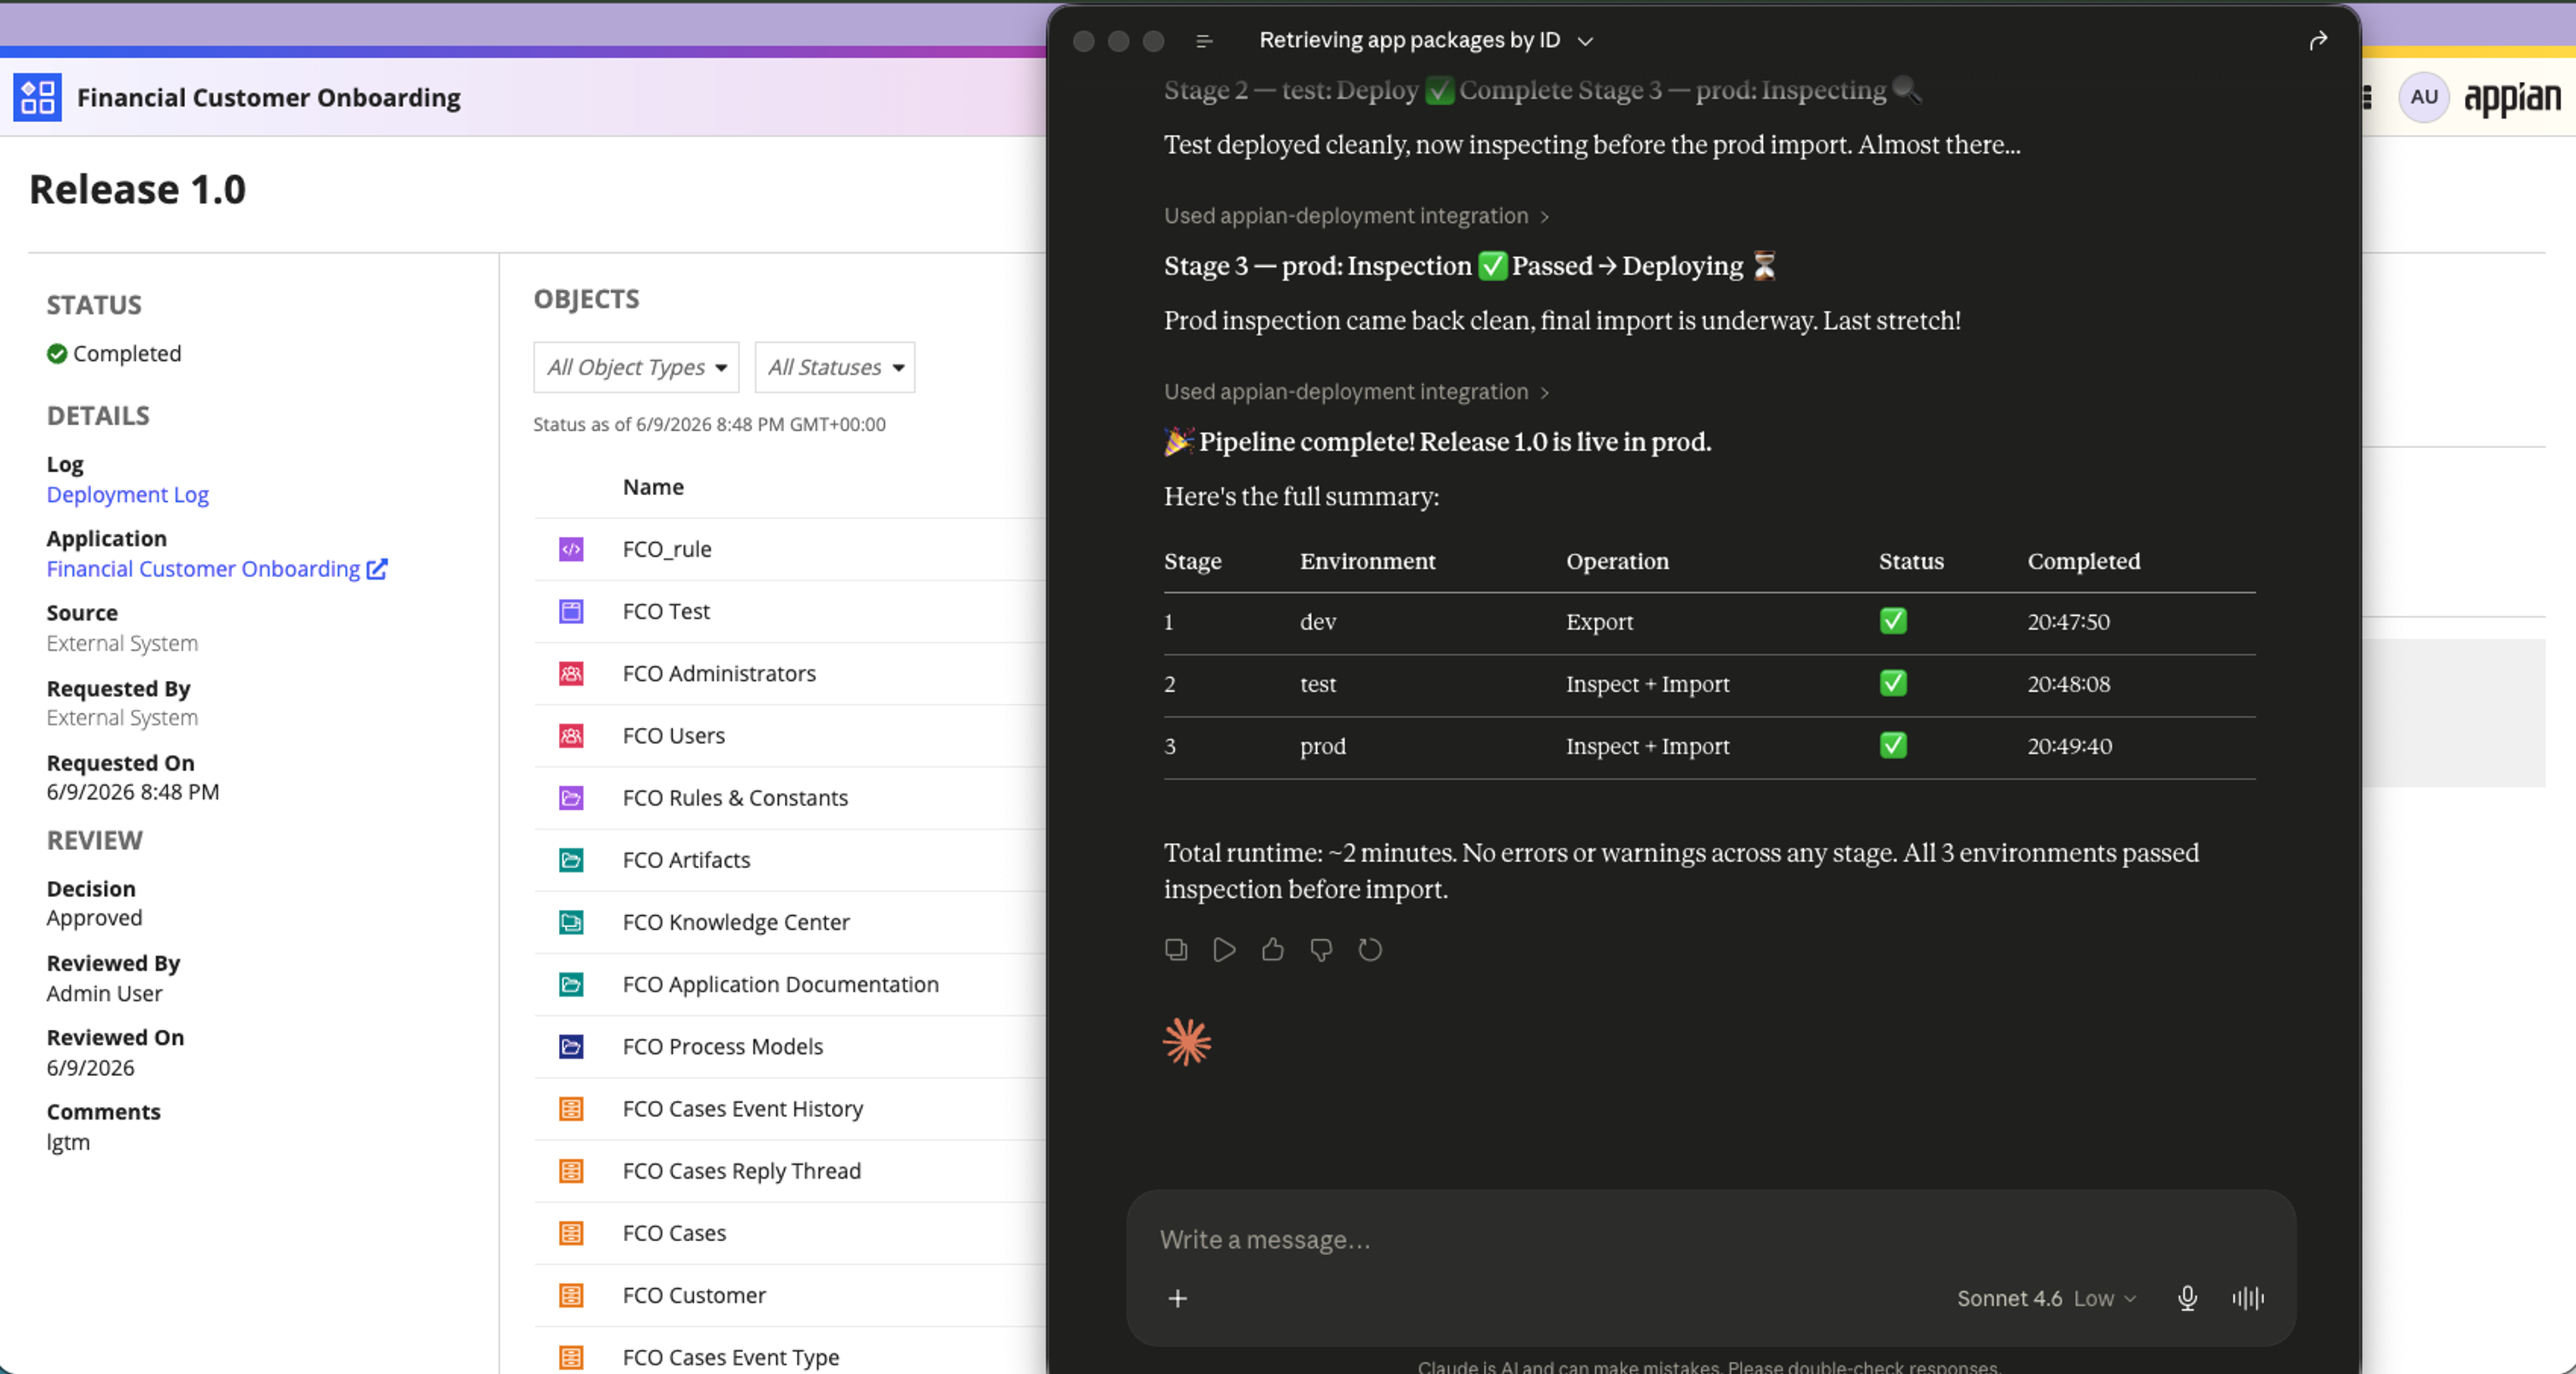Image resolution: width=2576 pixels, height=1374 pixels.
Task: Click the FCO Rules & Constants folder icon
Action: click(x=571, y=798)
